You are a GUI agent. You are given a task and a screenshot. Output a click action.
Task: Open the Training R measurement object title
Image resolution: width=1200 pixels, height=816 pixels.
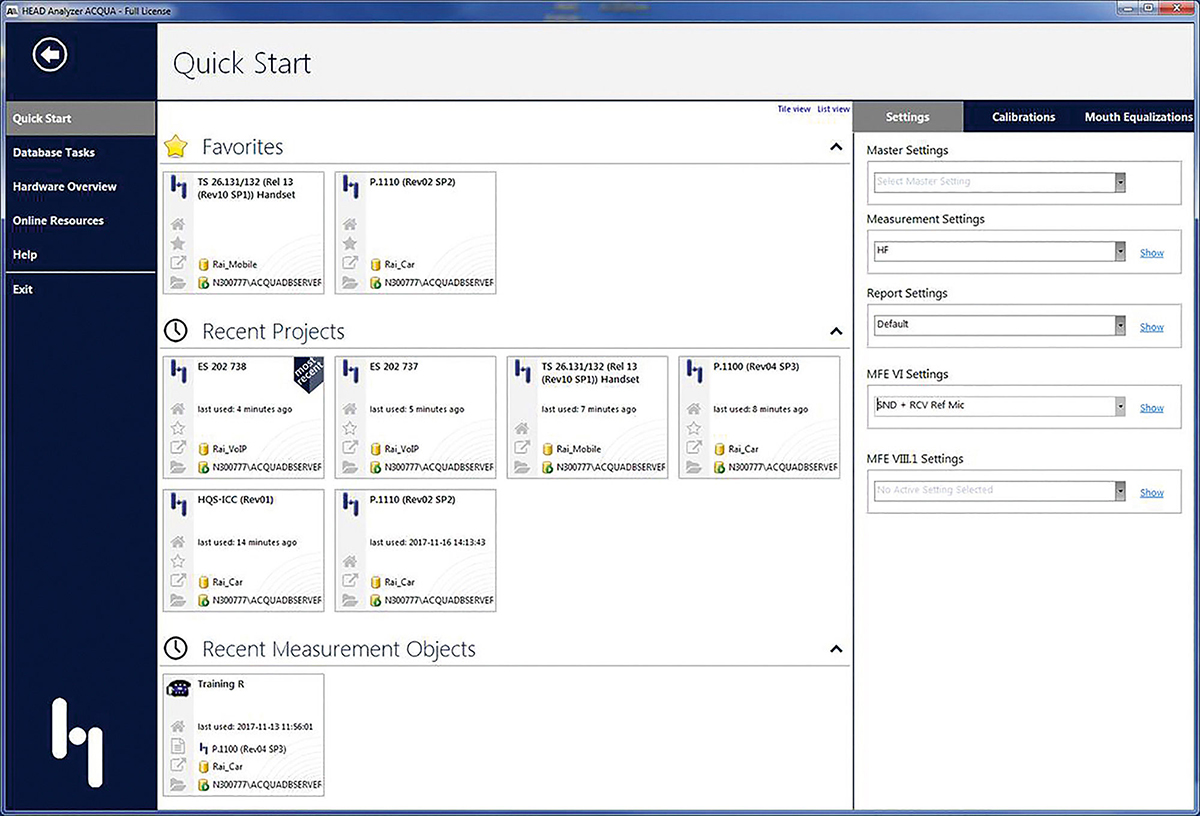point(221,684)
